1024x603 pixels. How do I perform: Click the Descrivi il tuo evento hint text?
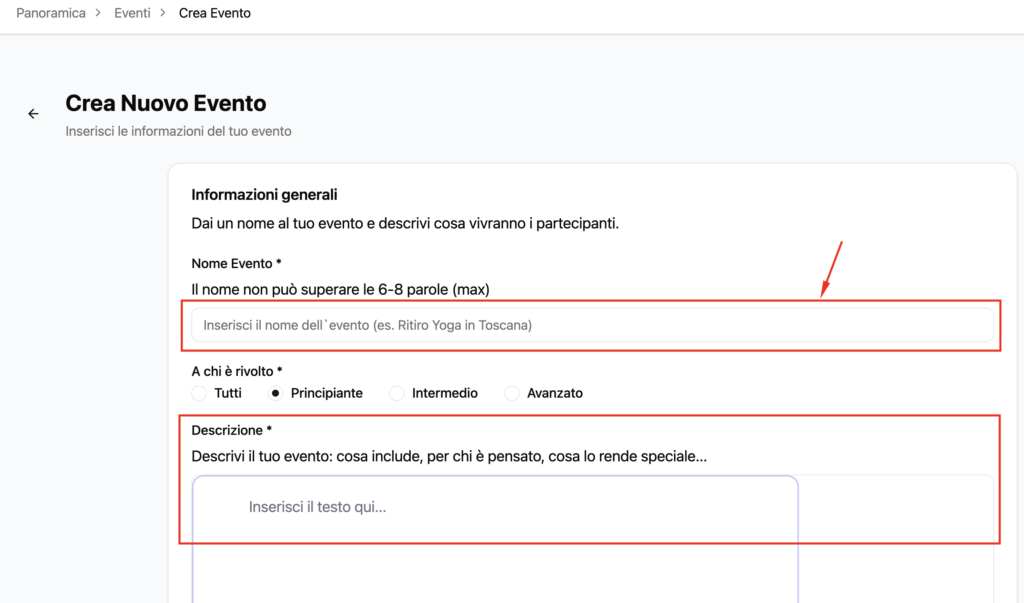[449, 457]
